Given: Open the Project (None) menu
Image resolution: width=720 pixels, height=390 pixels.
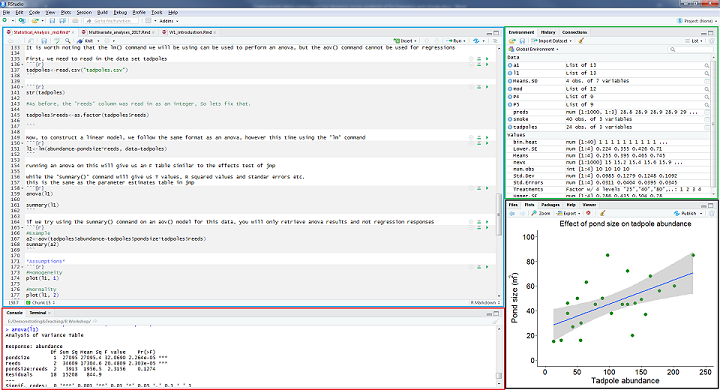Looking at the screenshot, I should tap(697, 21).
